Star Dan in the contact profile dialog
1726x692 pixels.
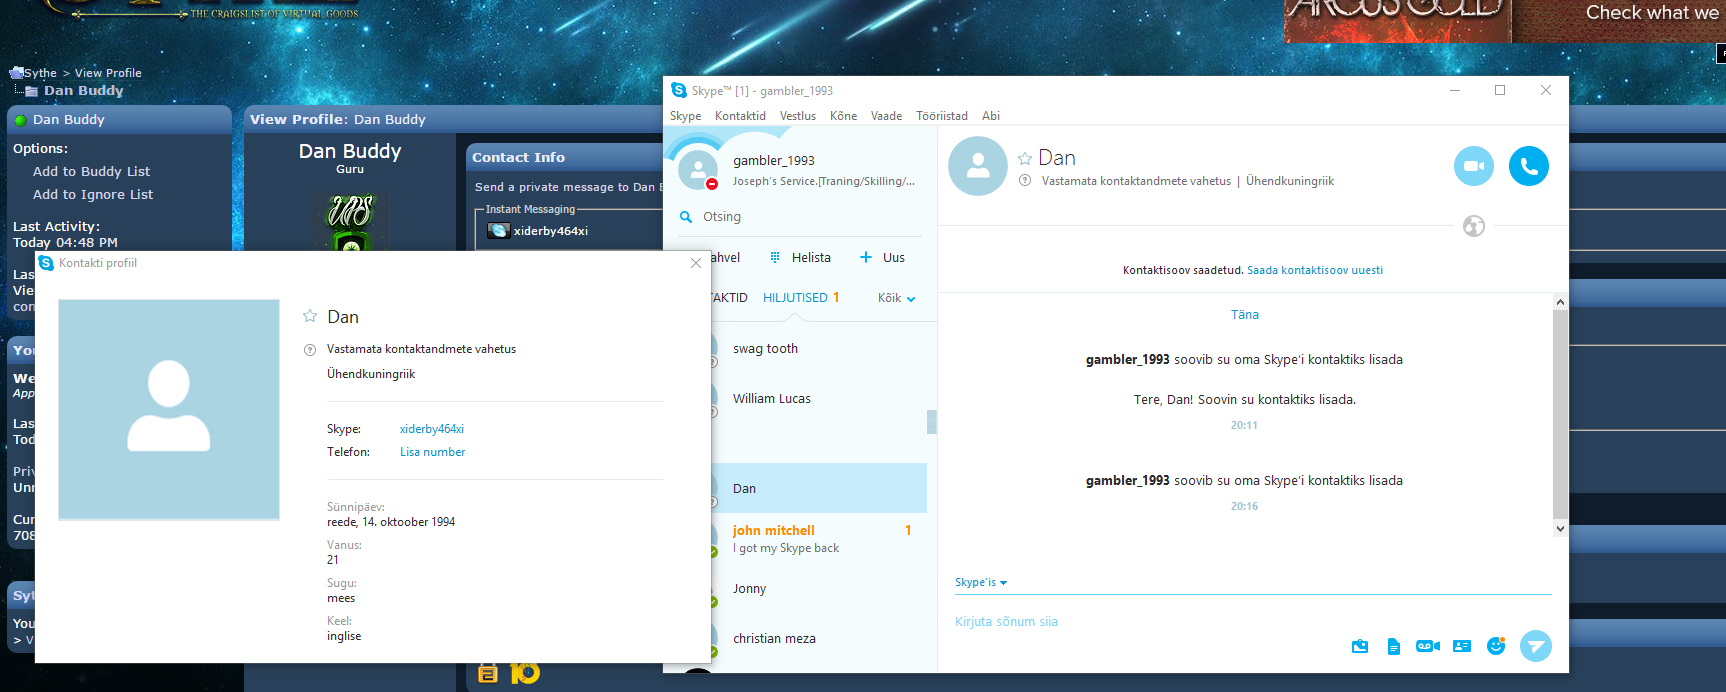tap(310, 316)
